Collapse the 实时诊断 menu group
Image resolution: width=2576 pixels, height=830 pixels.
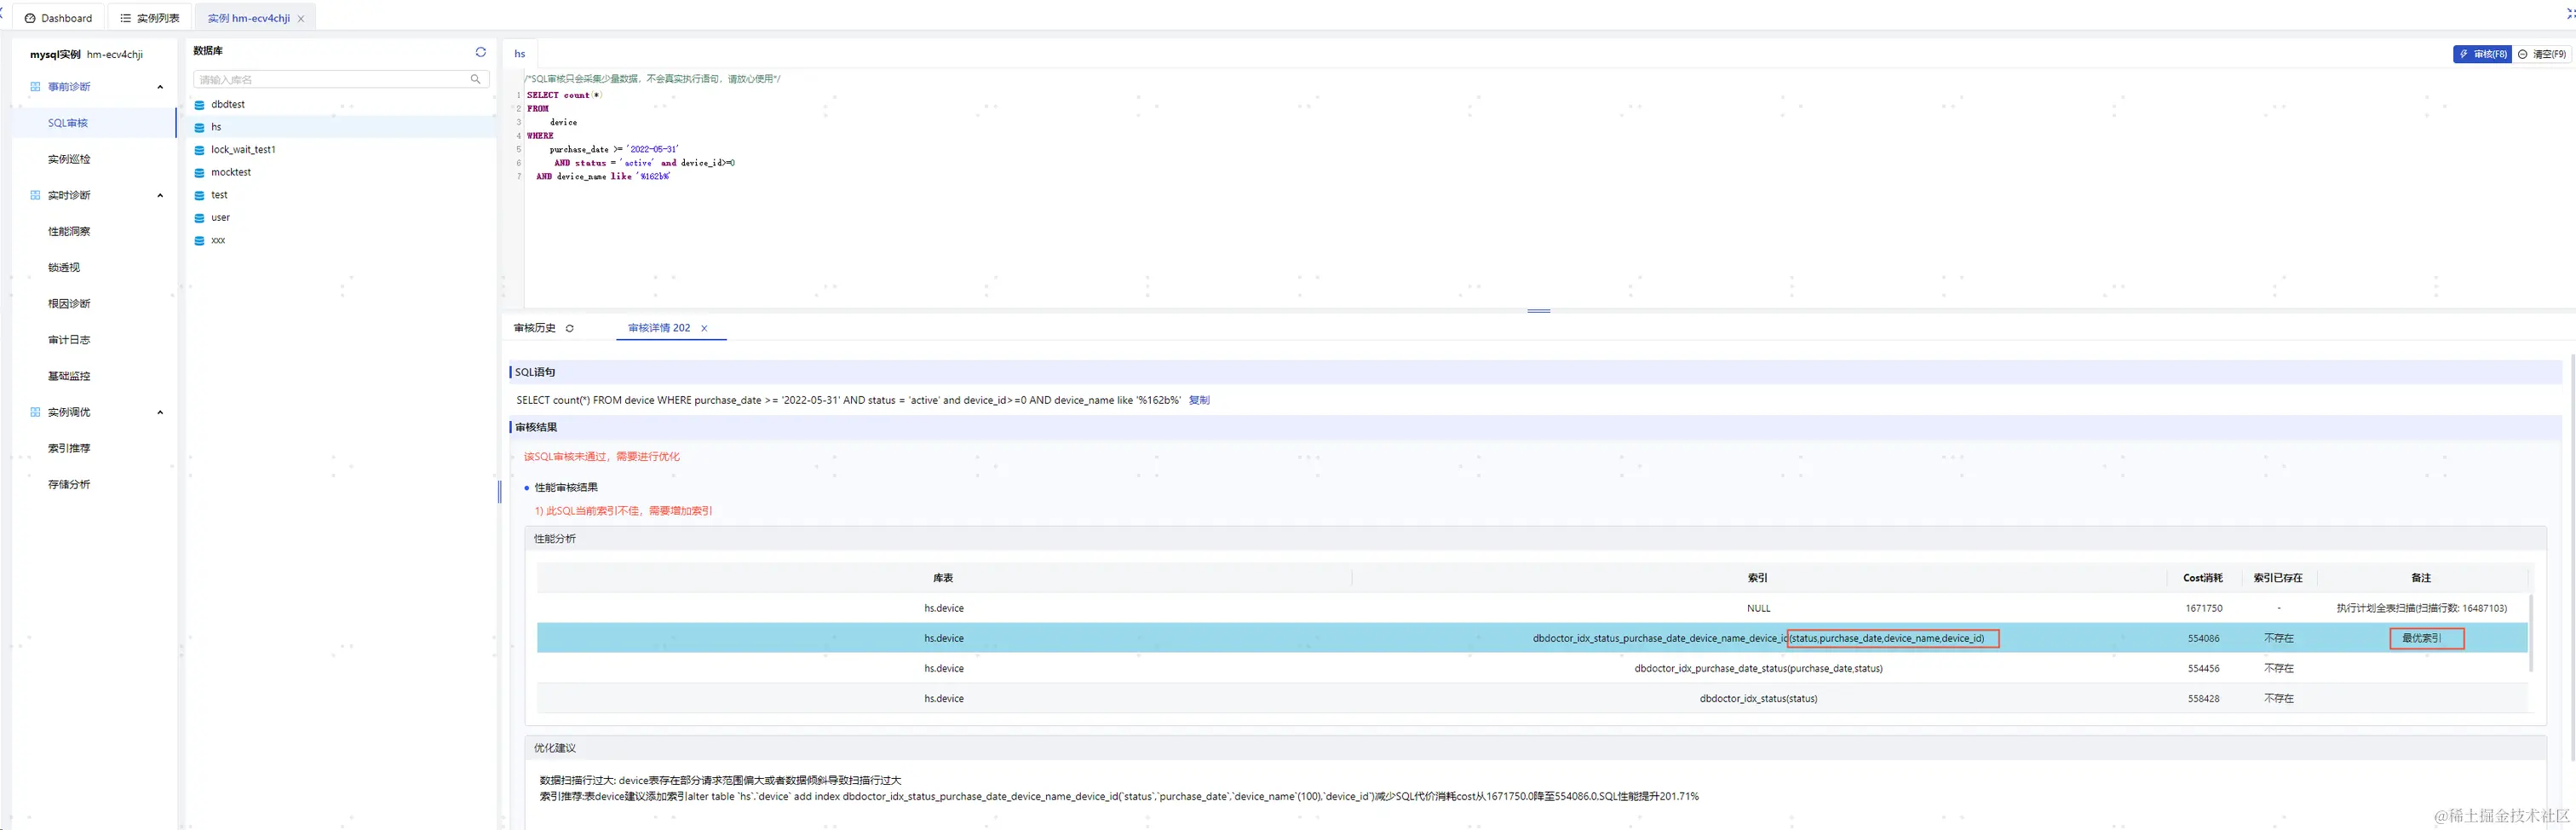160,195
